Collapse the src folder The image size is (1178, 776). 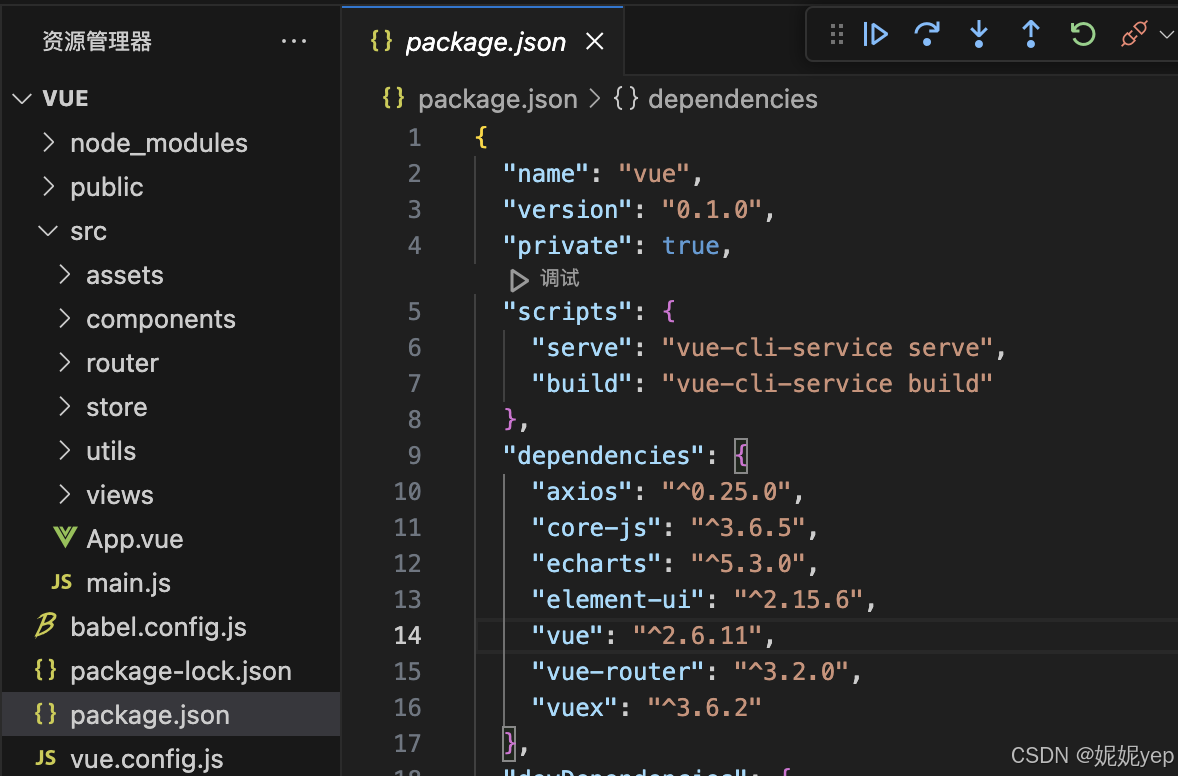(x=87, y=231)
